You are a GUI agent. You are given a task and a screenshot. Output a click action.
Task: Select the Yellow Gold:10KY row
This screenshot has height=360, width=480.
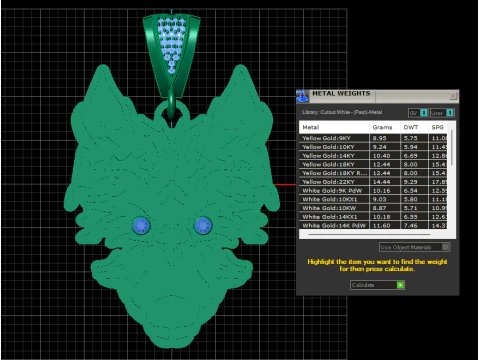pos(373,147)
